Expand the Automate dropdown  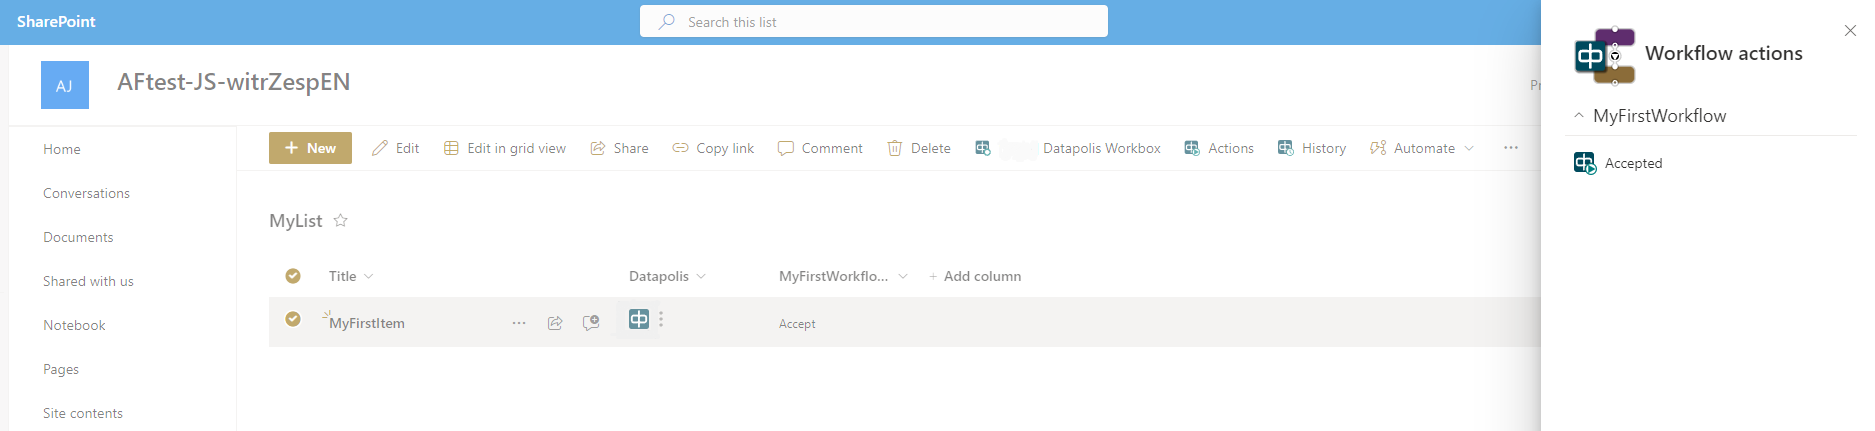(1469, 148)
